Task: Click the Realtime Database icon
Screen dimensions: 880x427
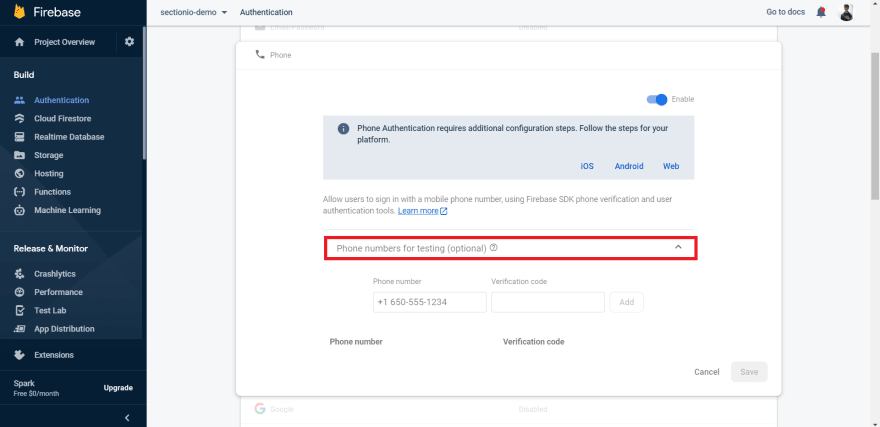Action: click(20, 137)
